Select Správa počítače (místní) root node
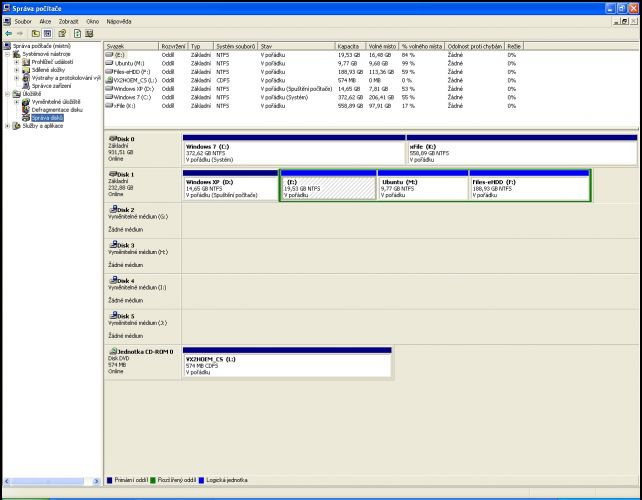642x500 pixels. [42, 46]
